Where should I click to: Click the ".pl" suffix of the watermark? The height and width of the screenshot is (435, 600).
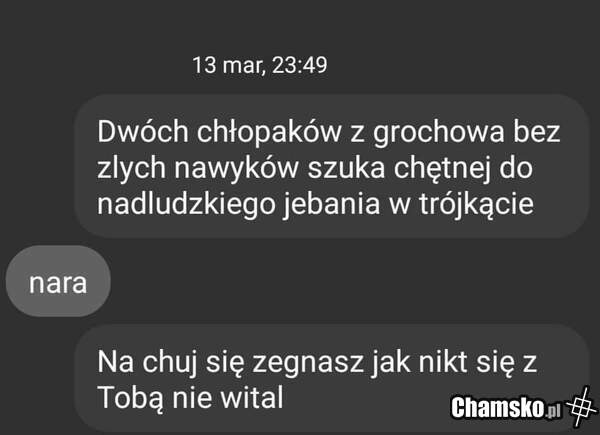pyautogui.click(x=553, y=411)
